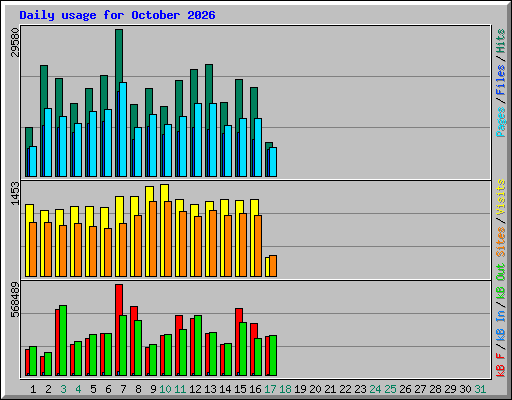Click green weekend day 31 label
Viewport: 512px width, 400px height.
pos(480,389)
